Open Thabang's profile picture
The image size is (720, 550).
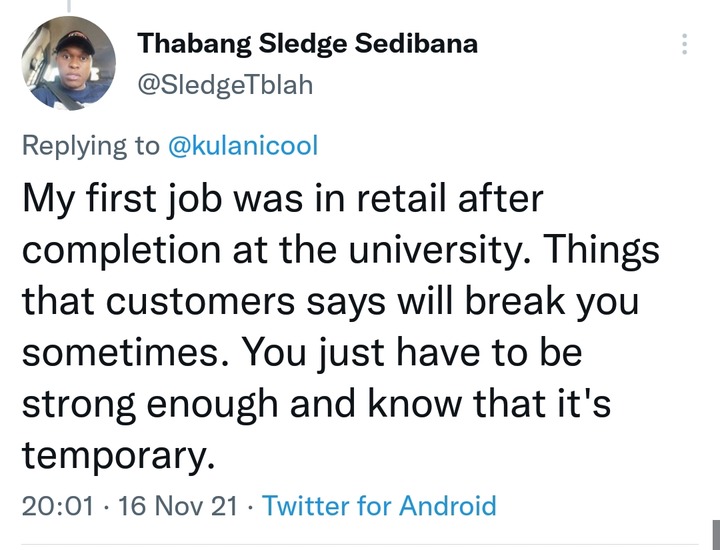pos(68,63)
